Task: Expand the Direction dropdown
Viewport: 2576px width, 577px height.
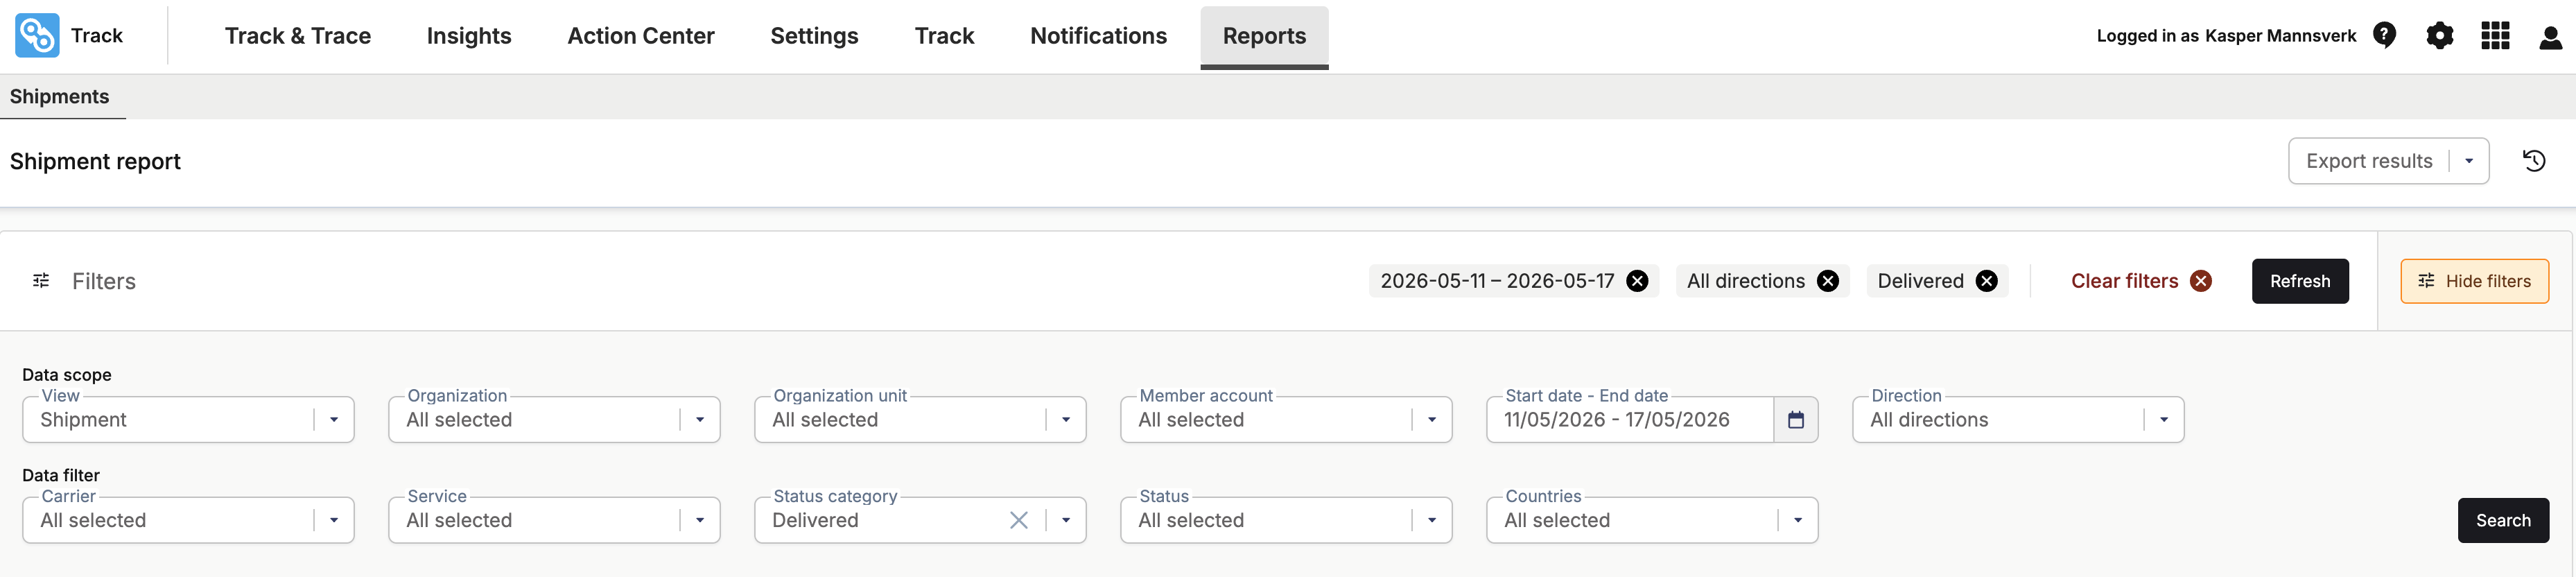Action: pos(2164,420)
